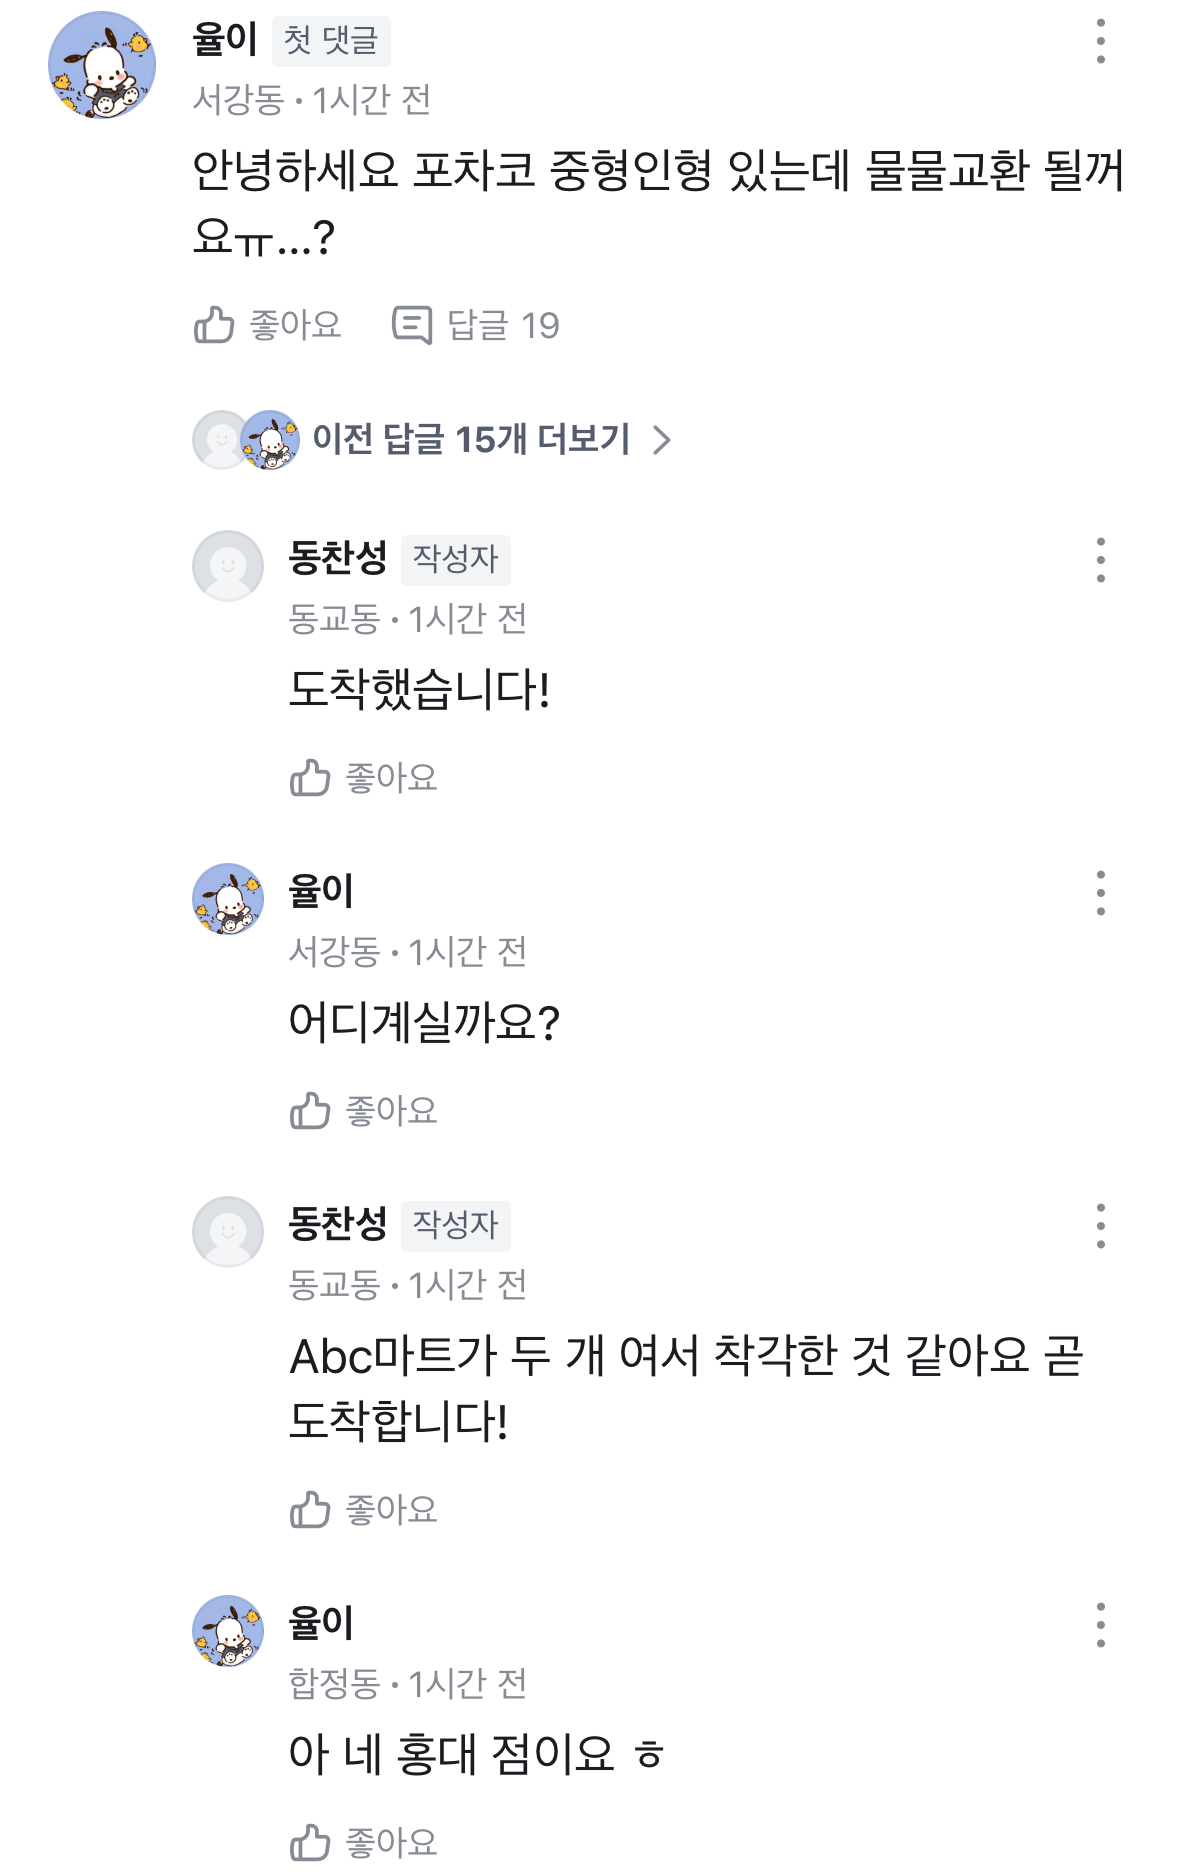Open more options for 율이's top comment
1179x1876 pixels.
pos(1100,41)
